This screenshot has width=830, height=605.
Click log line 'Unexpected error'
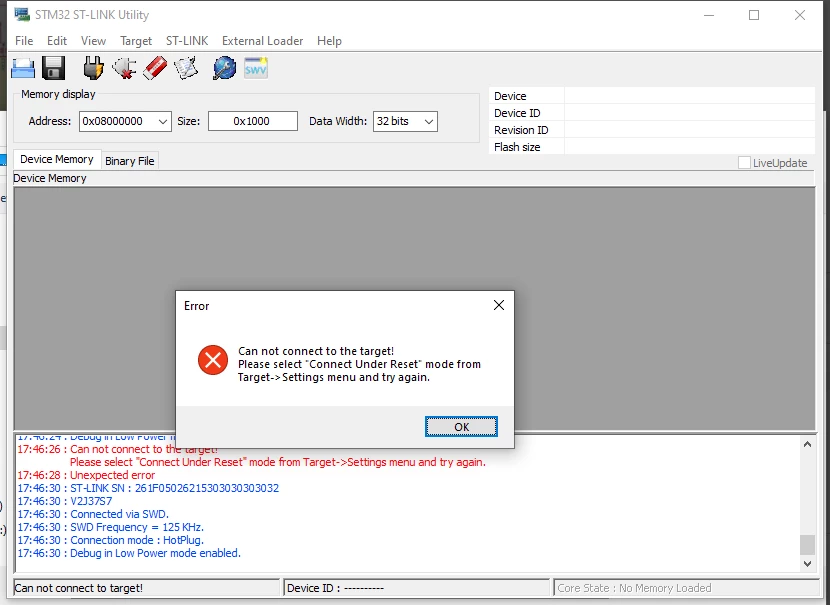click(x=86, y=475)
